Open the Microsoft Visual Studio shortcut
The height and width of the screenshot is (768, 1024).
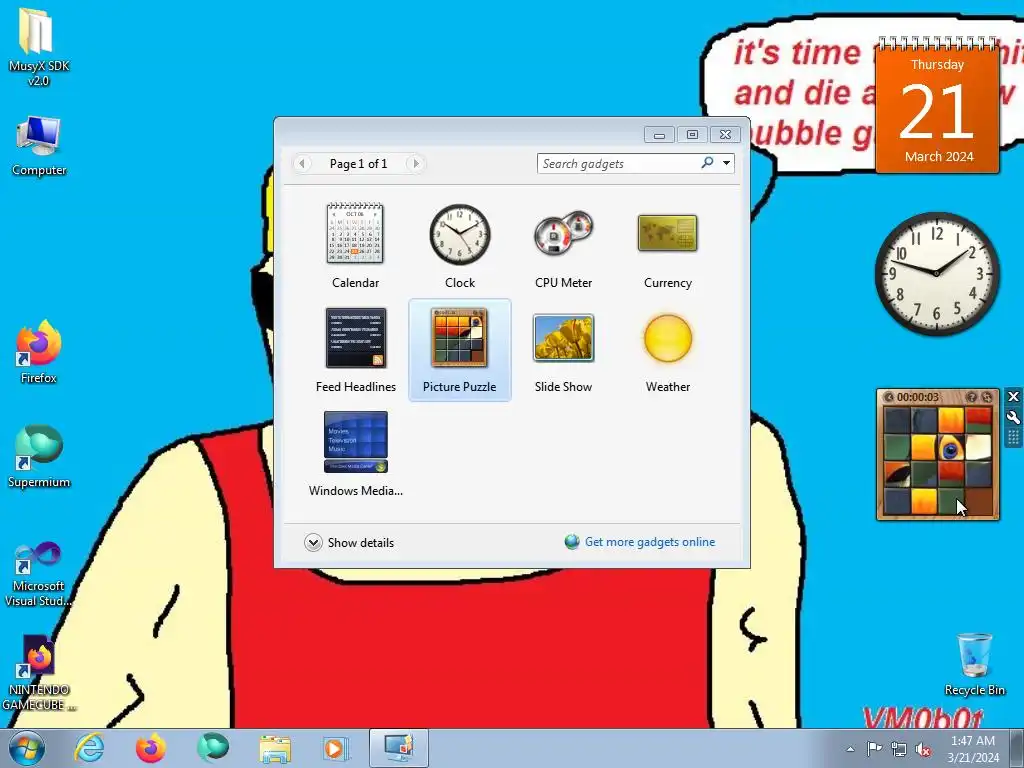tap(39, 575)
